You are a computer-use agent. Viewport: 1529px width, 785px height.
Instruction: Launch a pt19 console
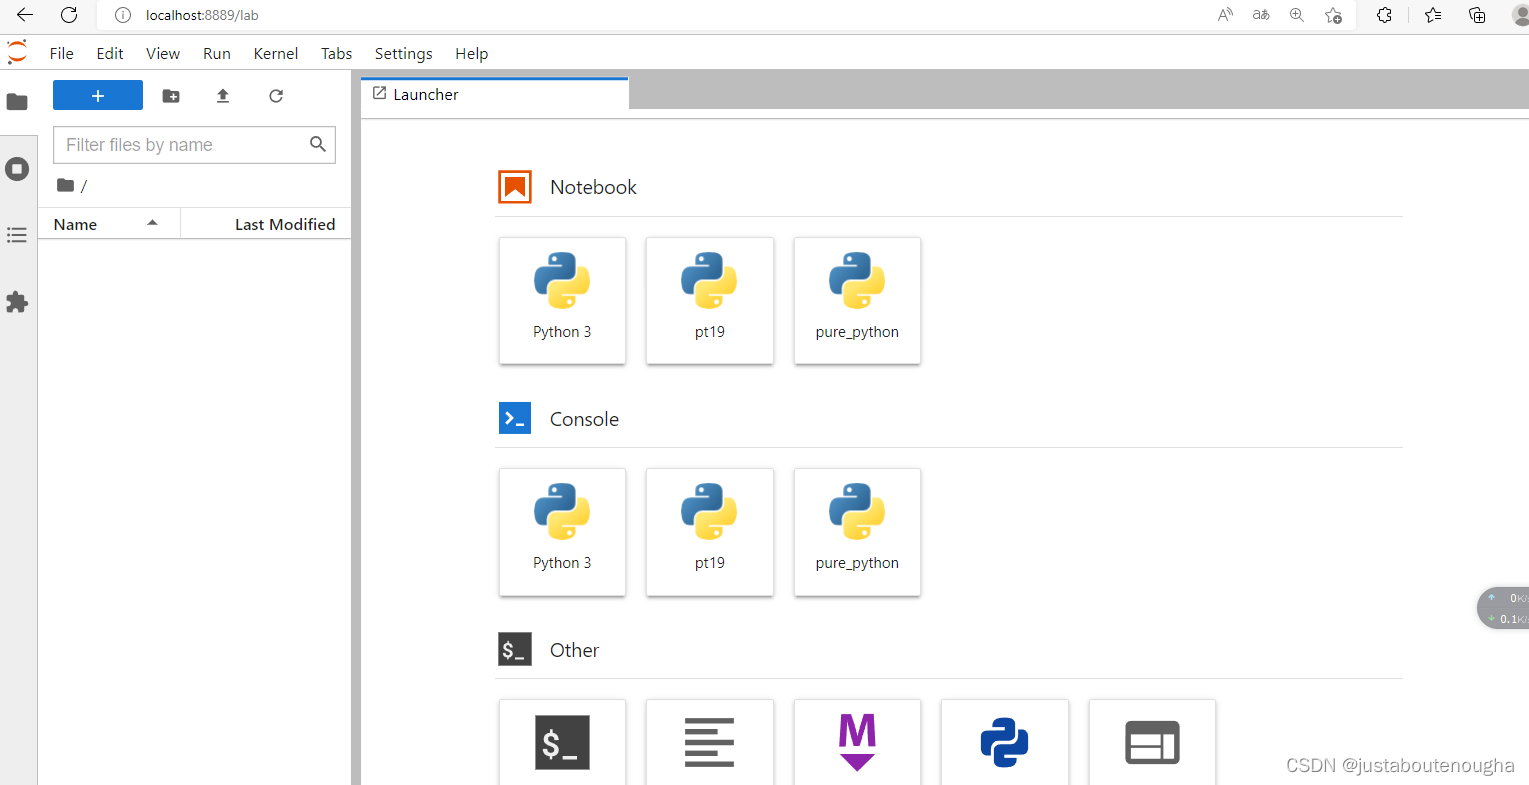point(710,532)
